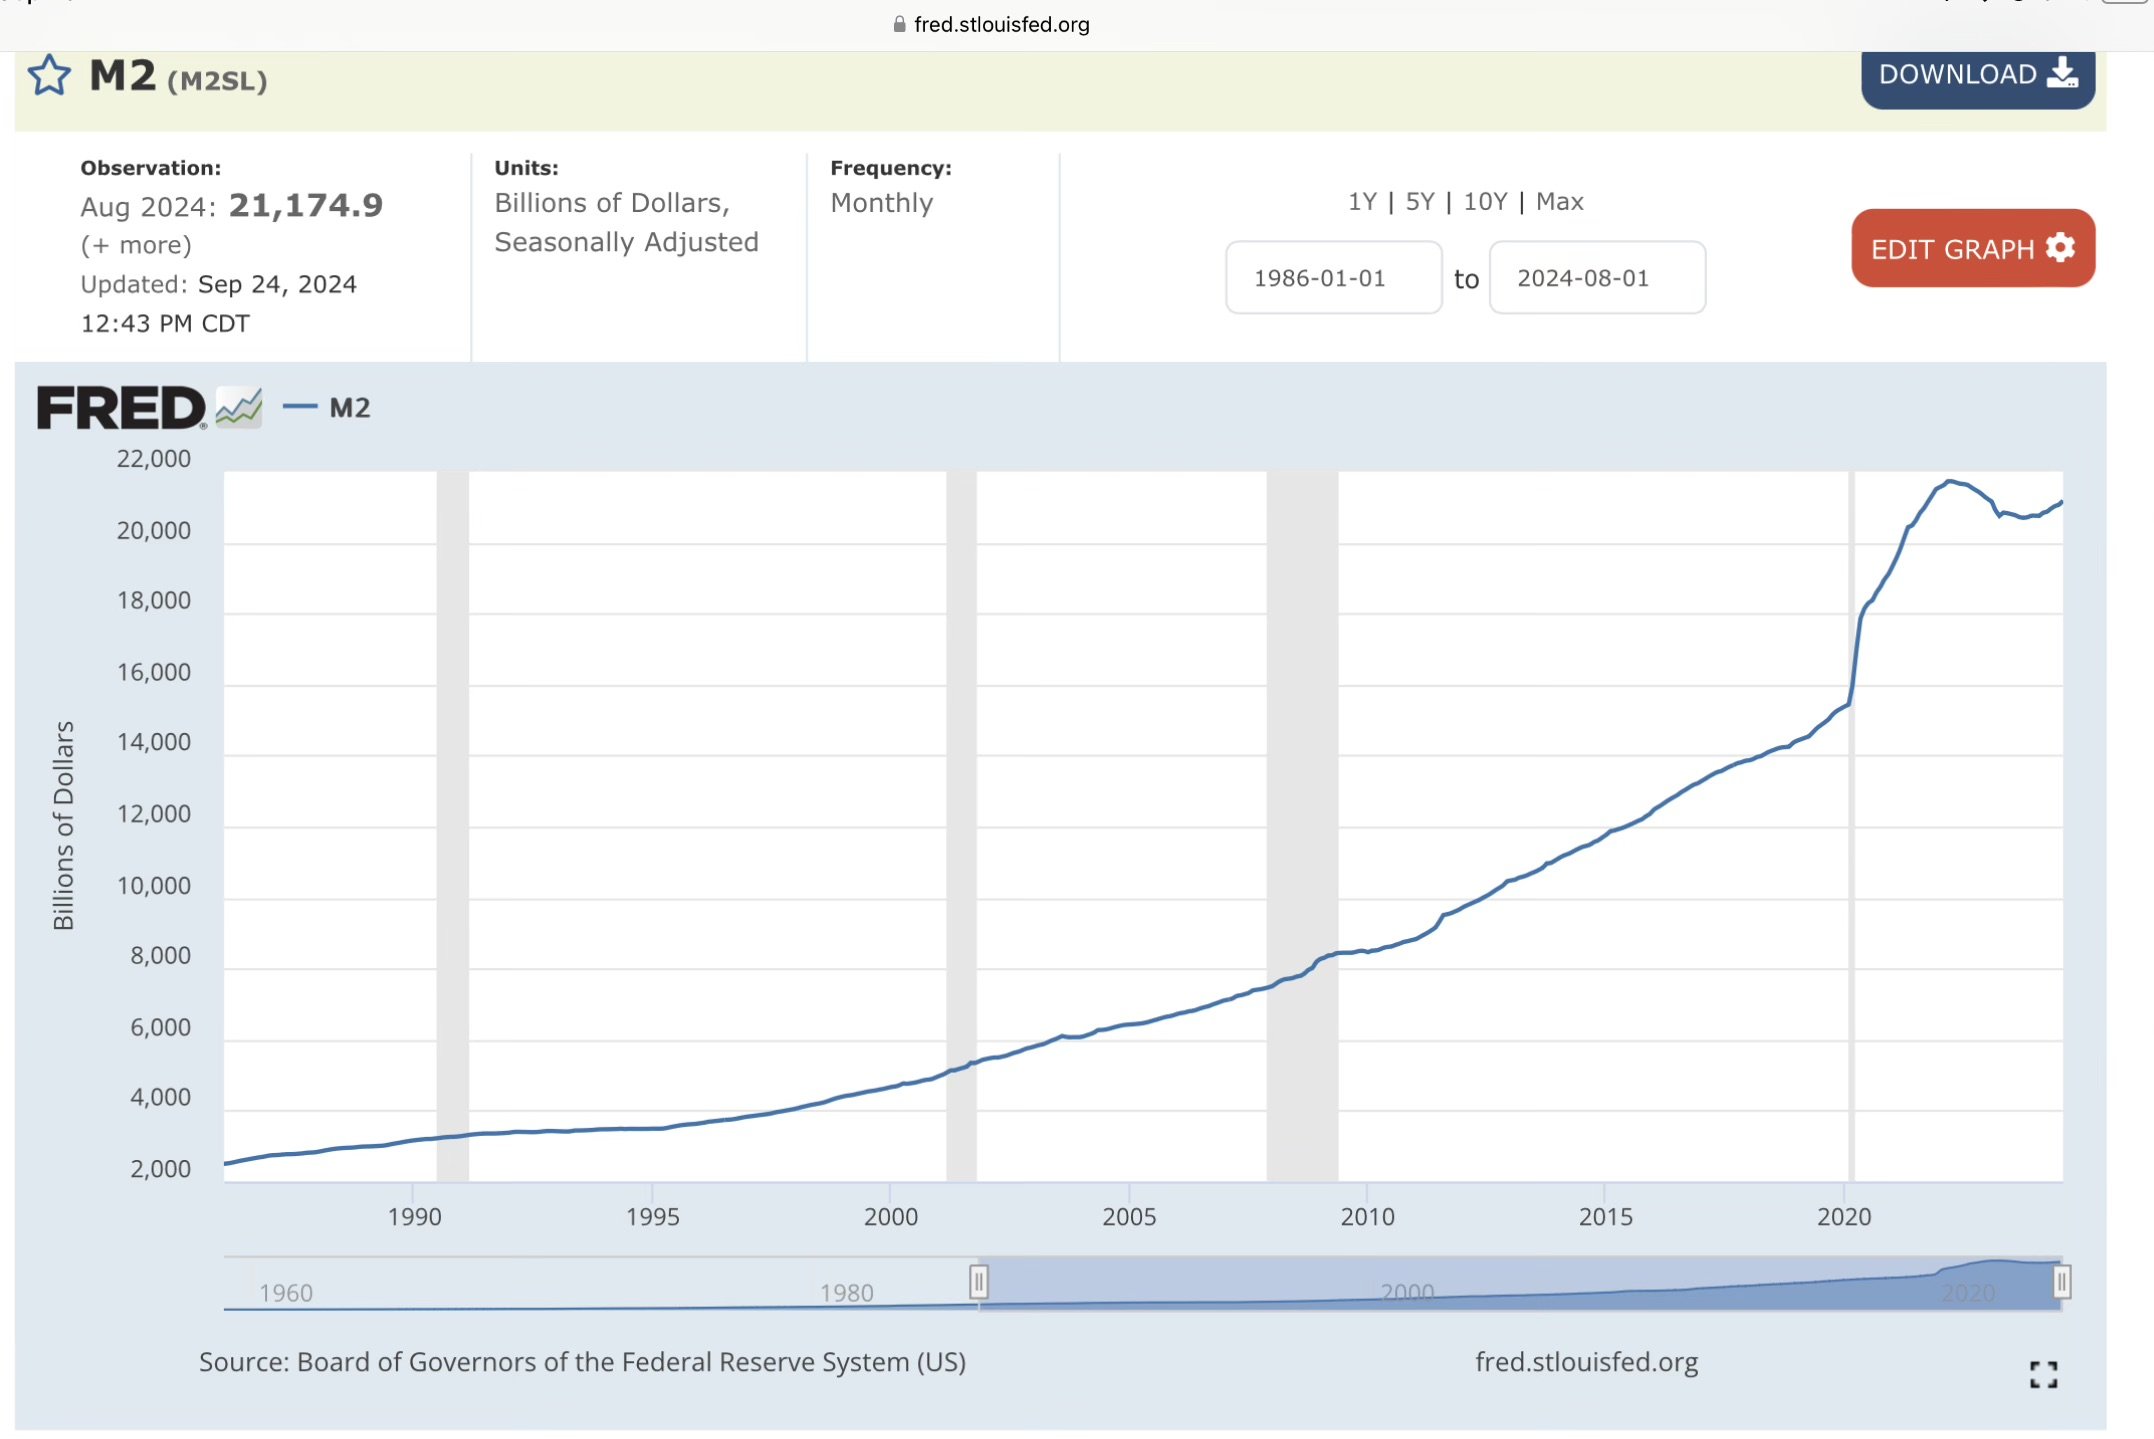Expand the chart to fullscreen
This screenshot has height=1439, width=2154.
(x=2046, y=1374)
